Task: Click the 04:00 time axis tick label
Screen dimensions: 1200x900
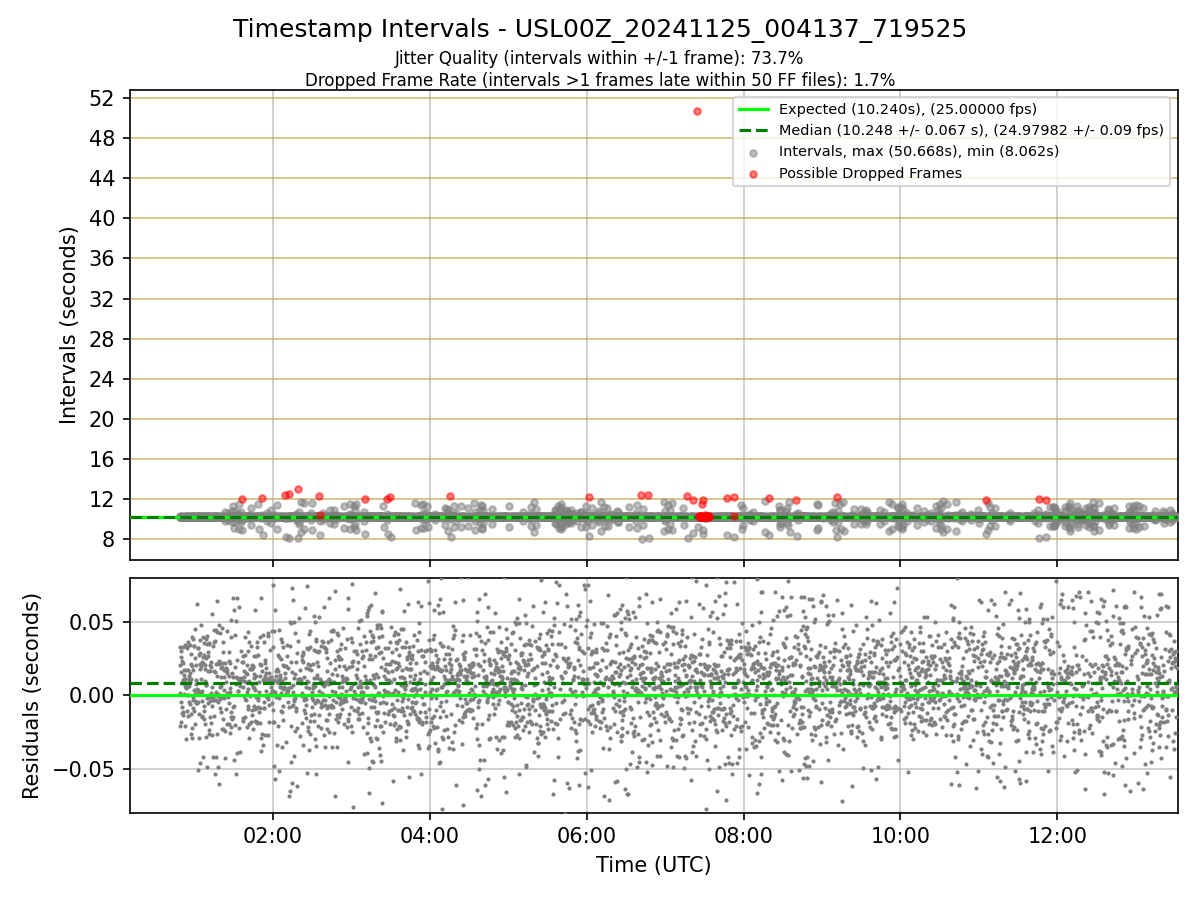Action: point(430,835)
